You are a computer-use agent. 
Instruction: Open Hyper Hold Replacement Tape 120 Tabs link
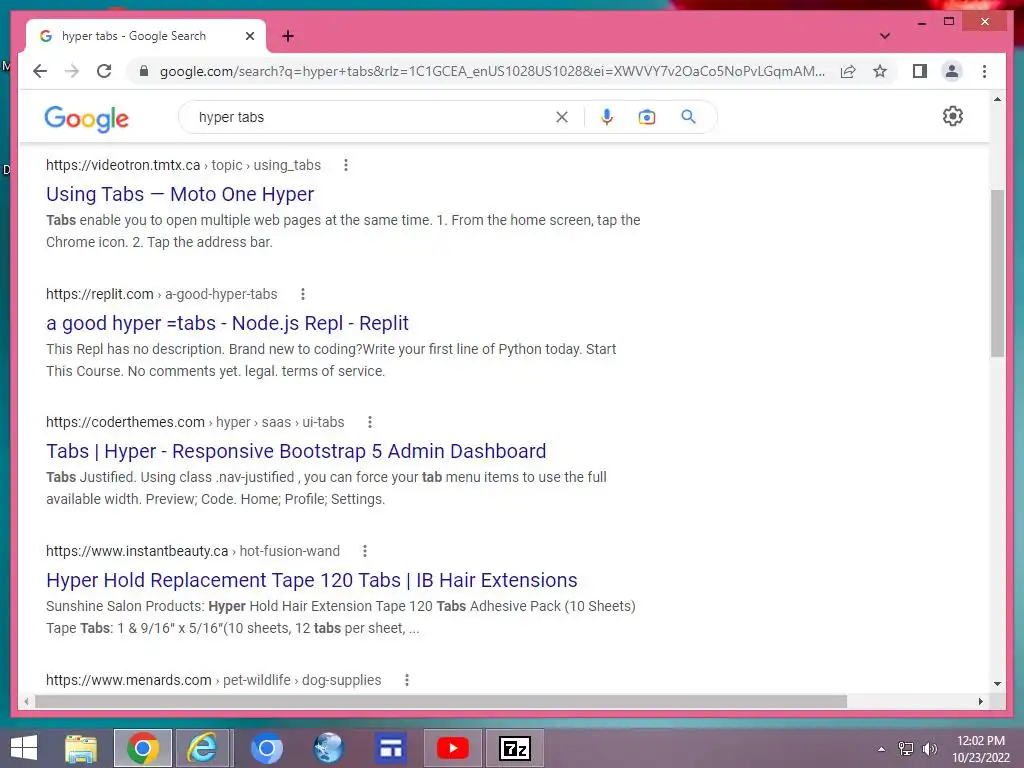tap(312, 580)
